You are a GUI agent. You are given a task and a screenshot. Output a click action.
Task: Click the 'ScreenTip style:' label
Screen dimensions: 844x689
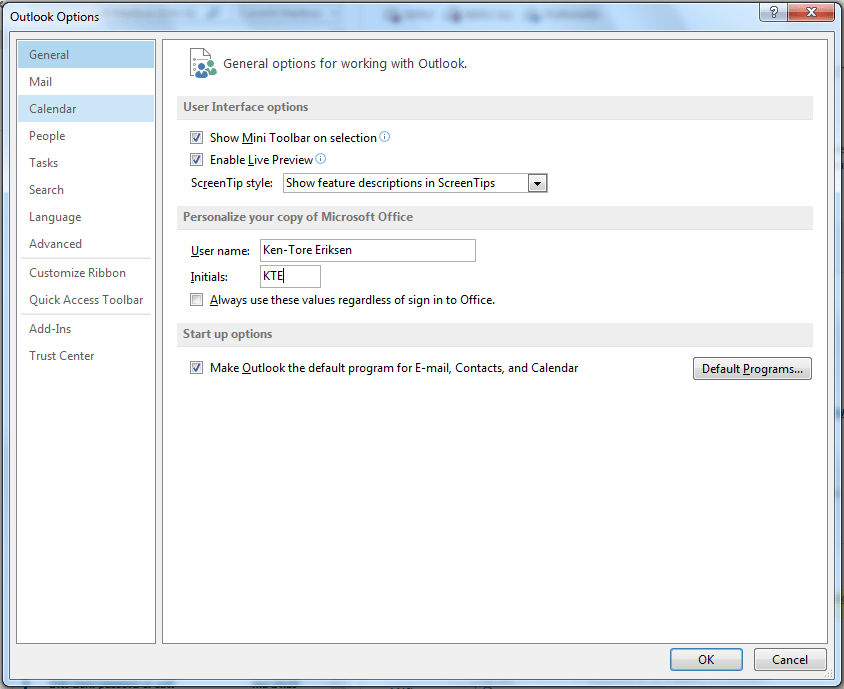click(x=231, y=183)
